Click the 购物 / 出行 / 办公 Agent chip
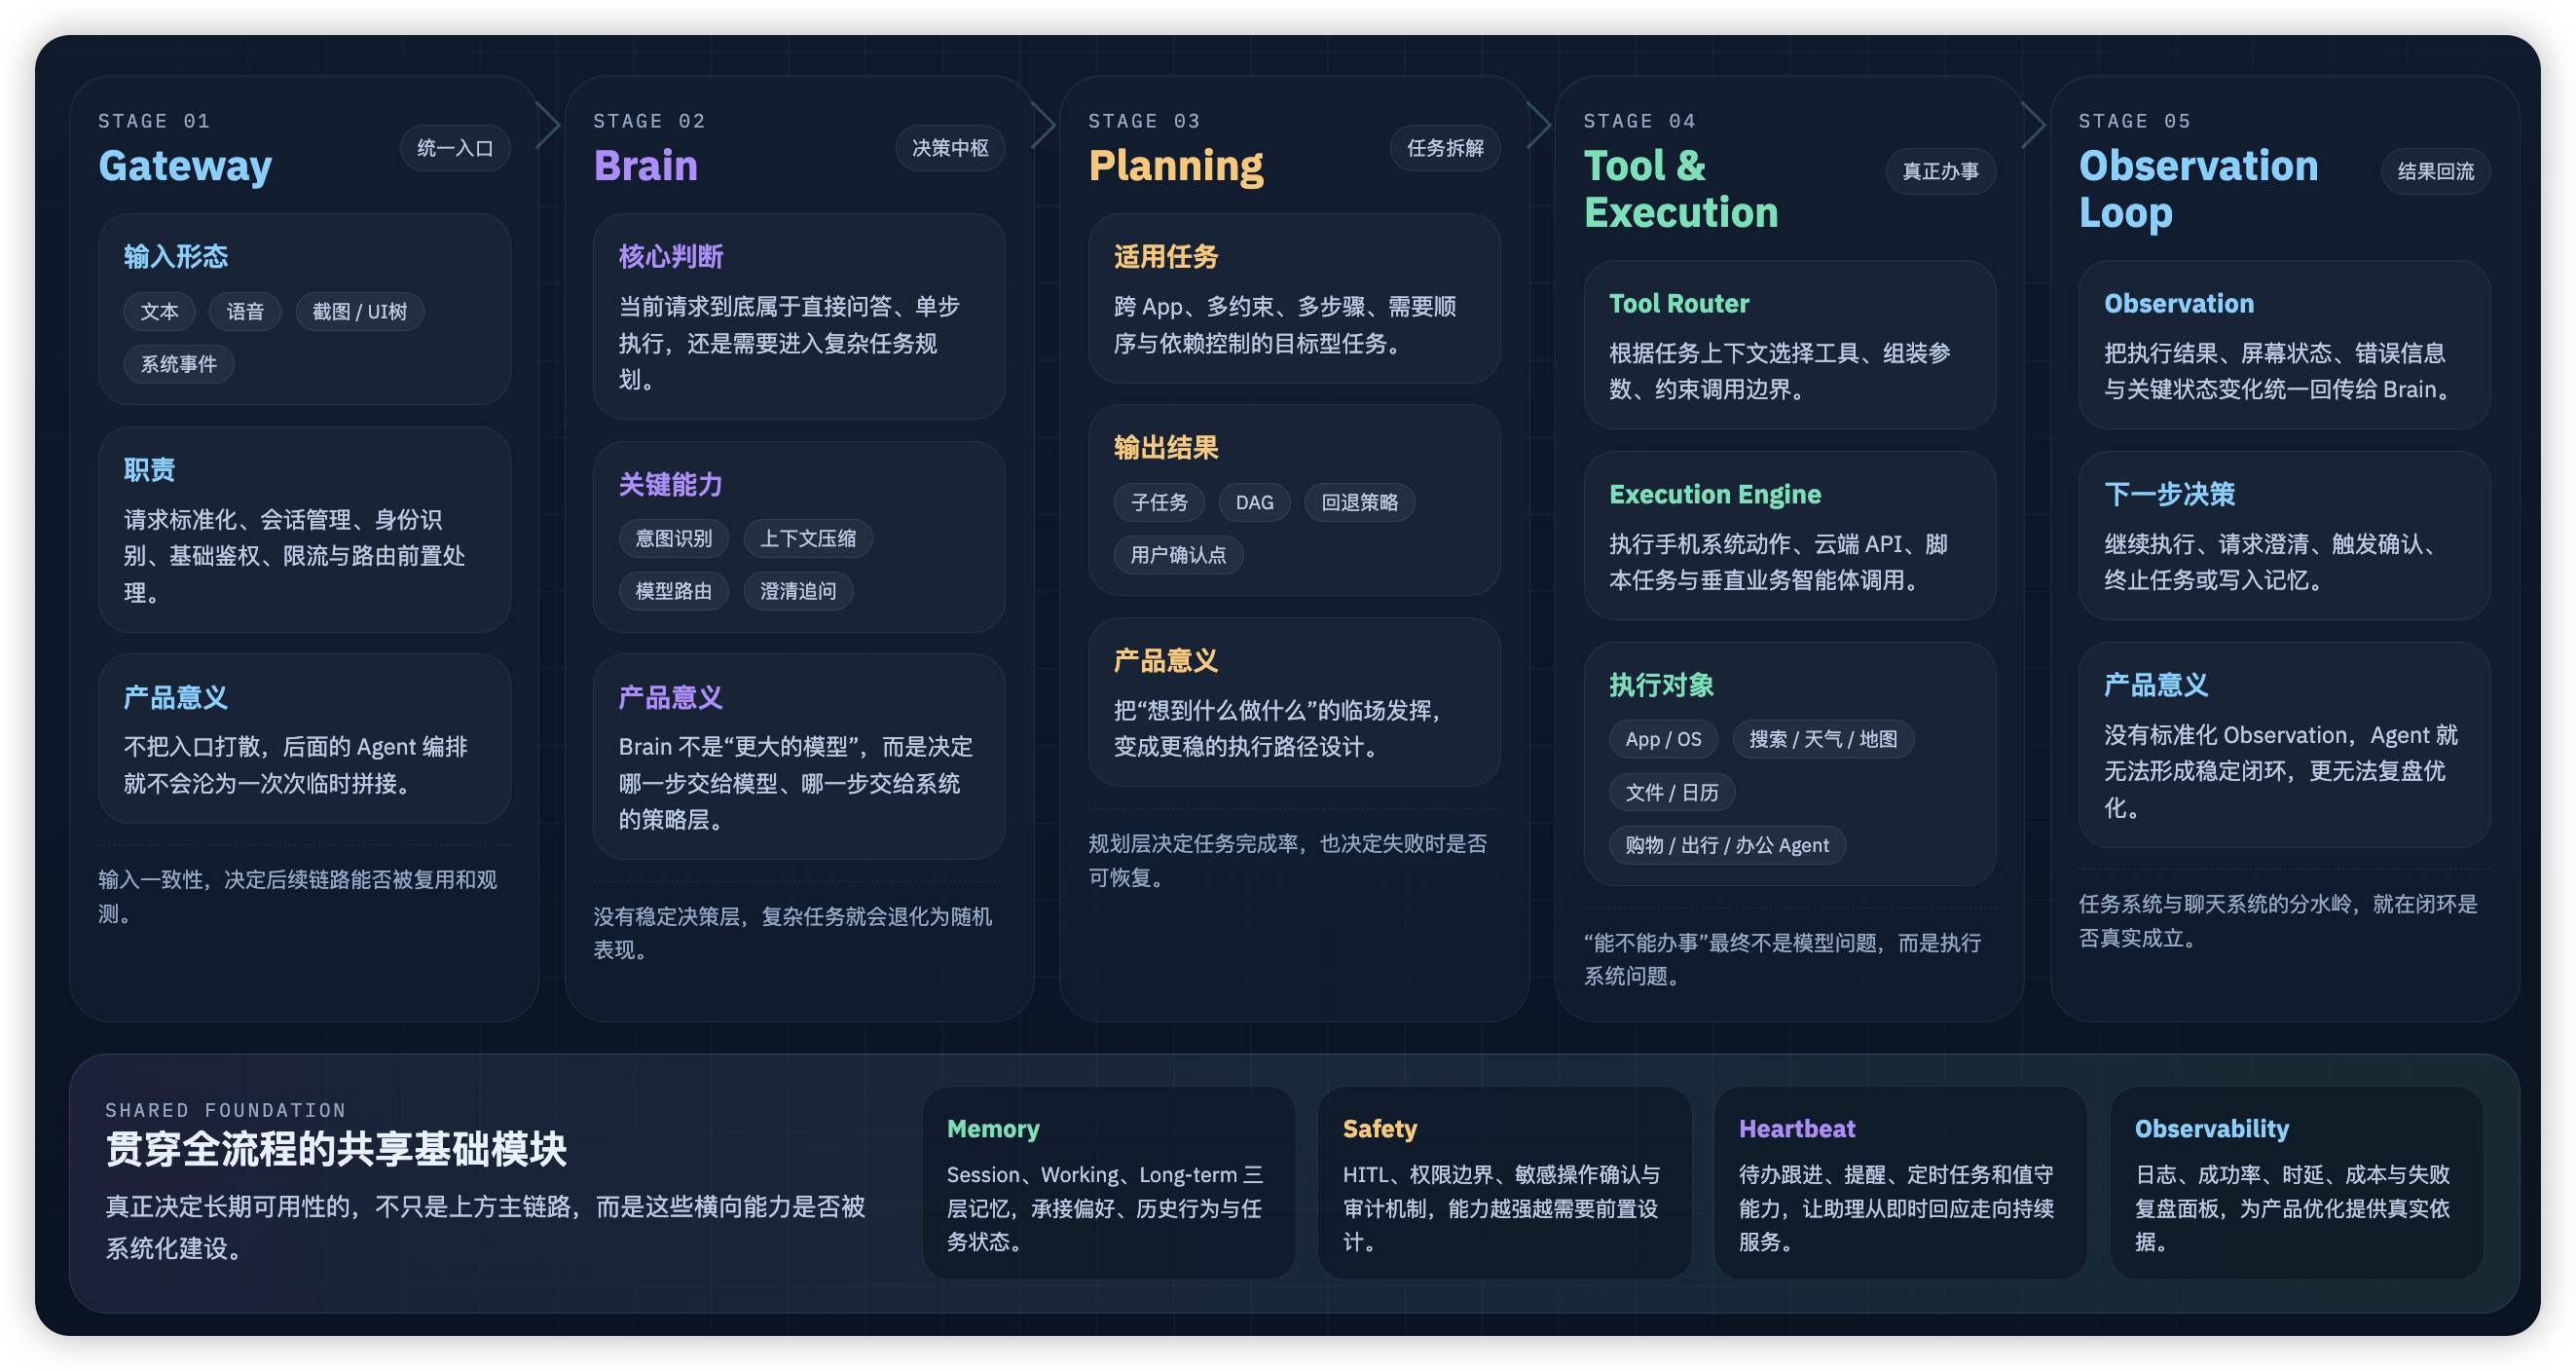Viewport: 2576px width, 1371px height. 1726,845
